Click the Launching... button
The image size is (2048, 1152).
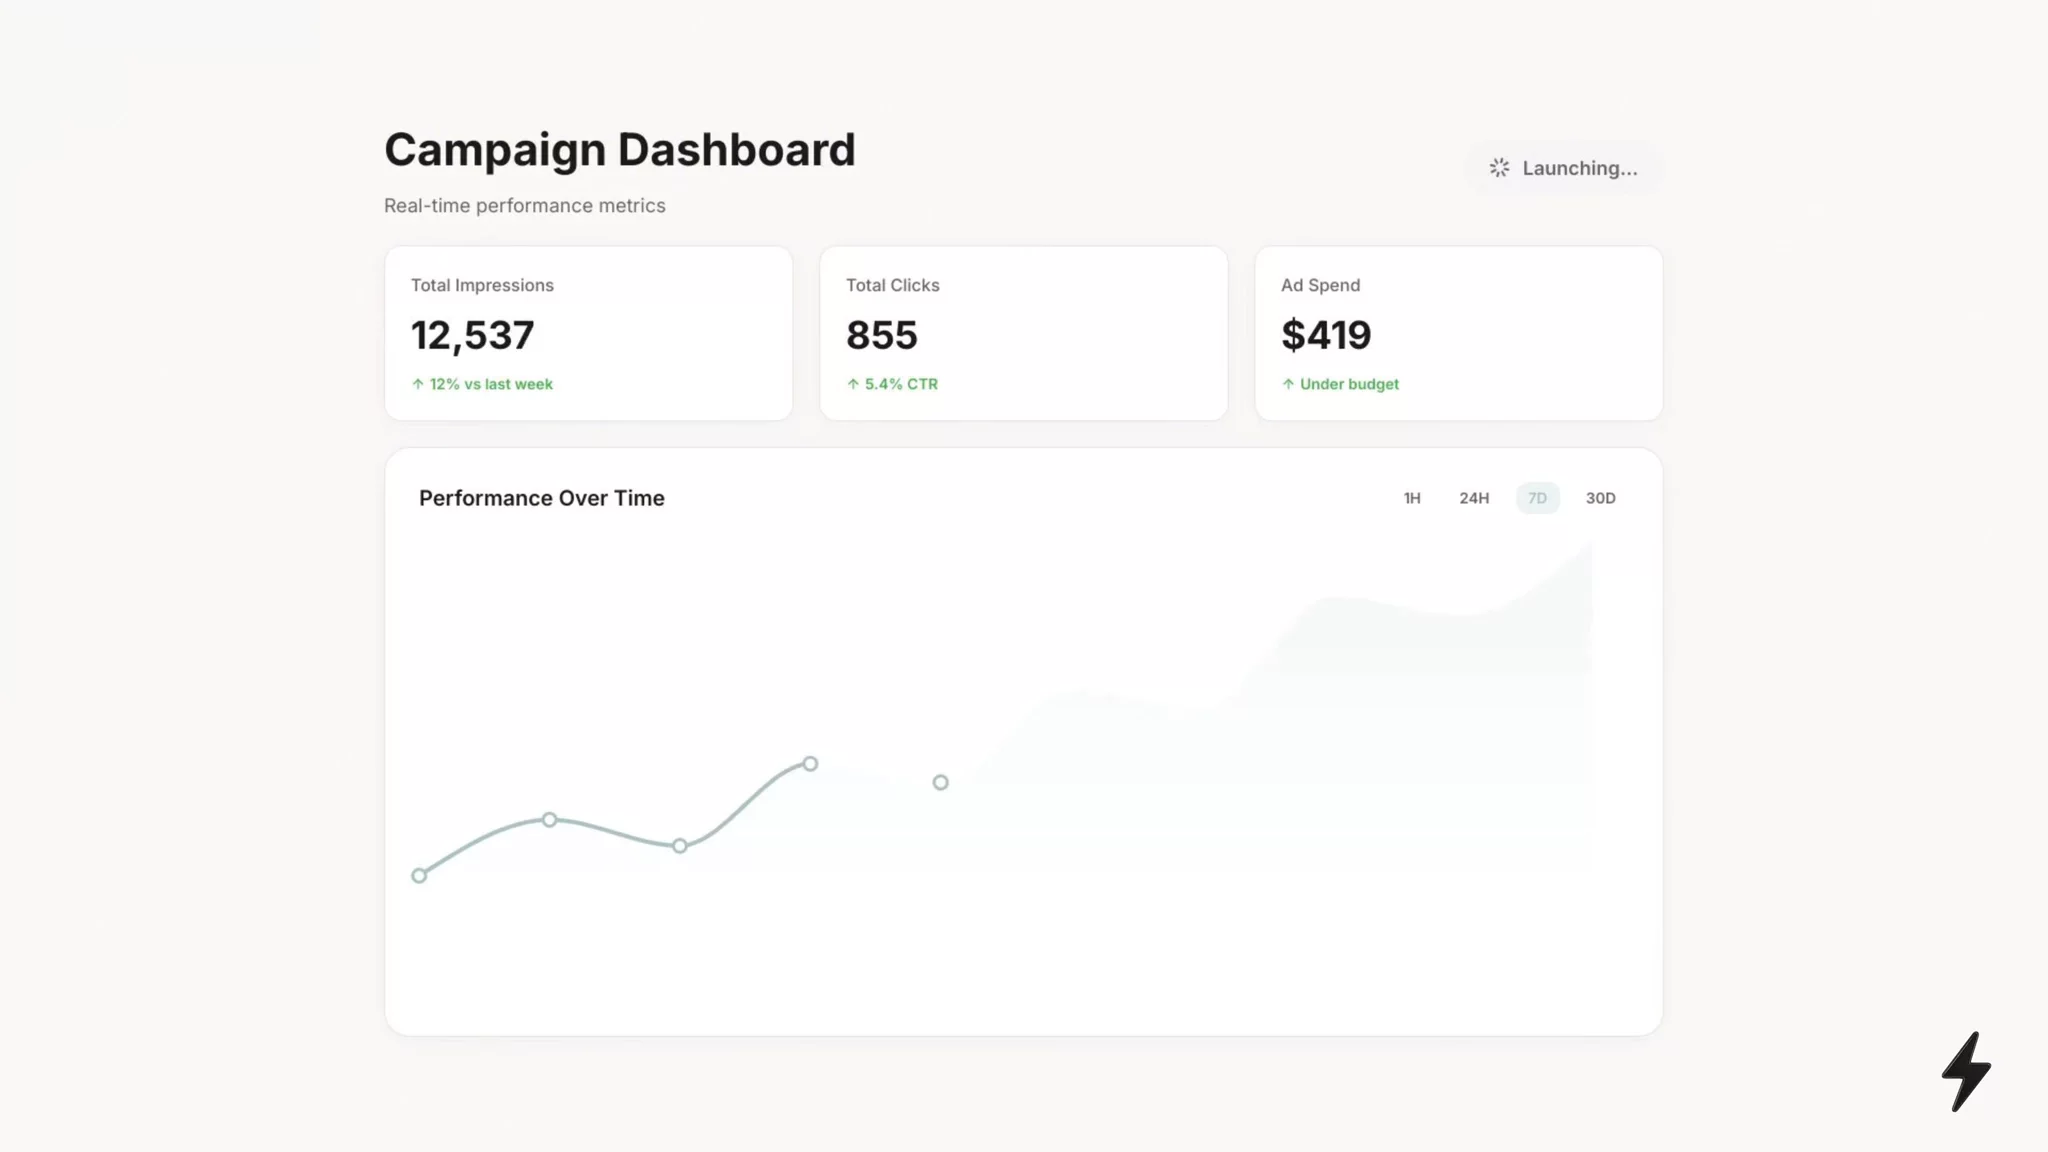(1564, 168)
